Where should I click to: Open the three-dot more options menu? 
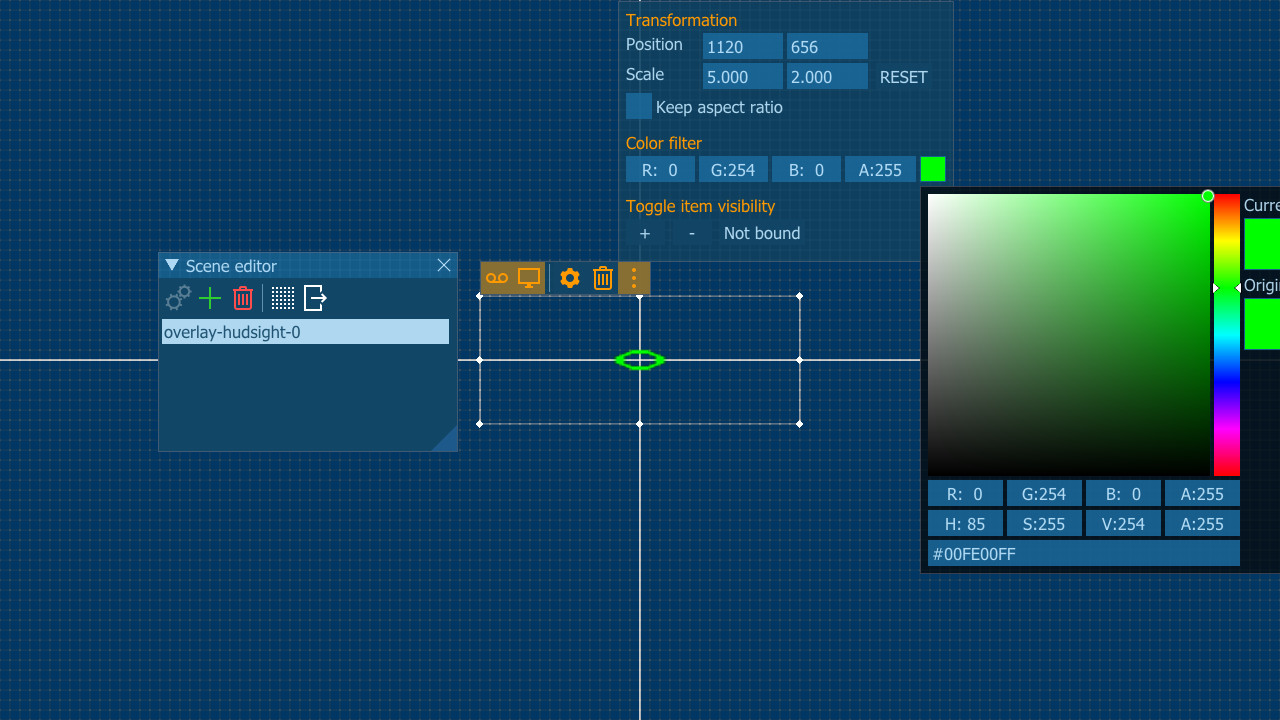pos(634,278)
